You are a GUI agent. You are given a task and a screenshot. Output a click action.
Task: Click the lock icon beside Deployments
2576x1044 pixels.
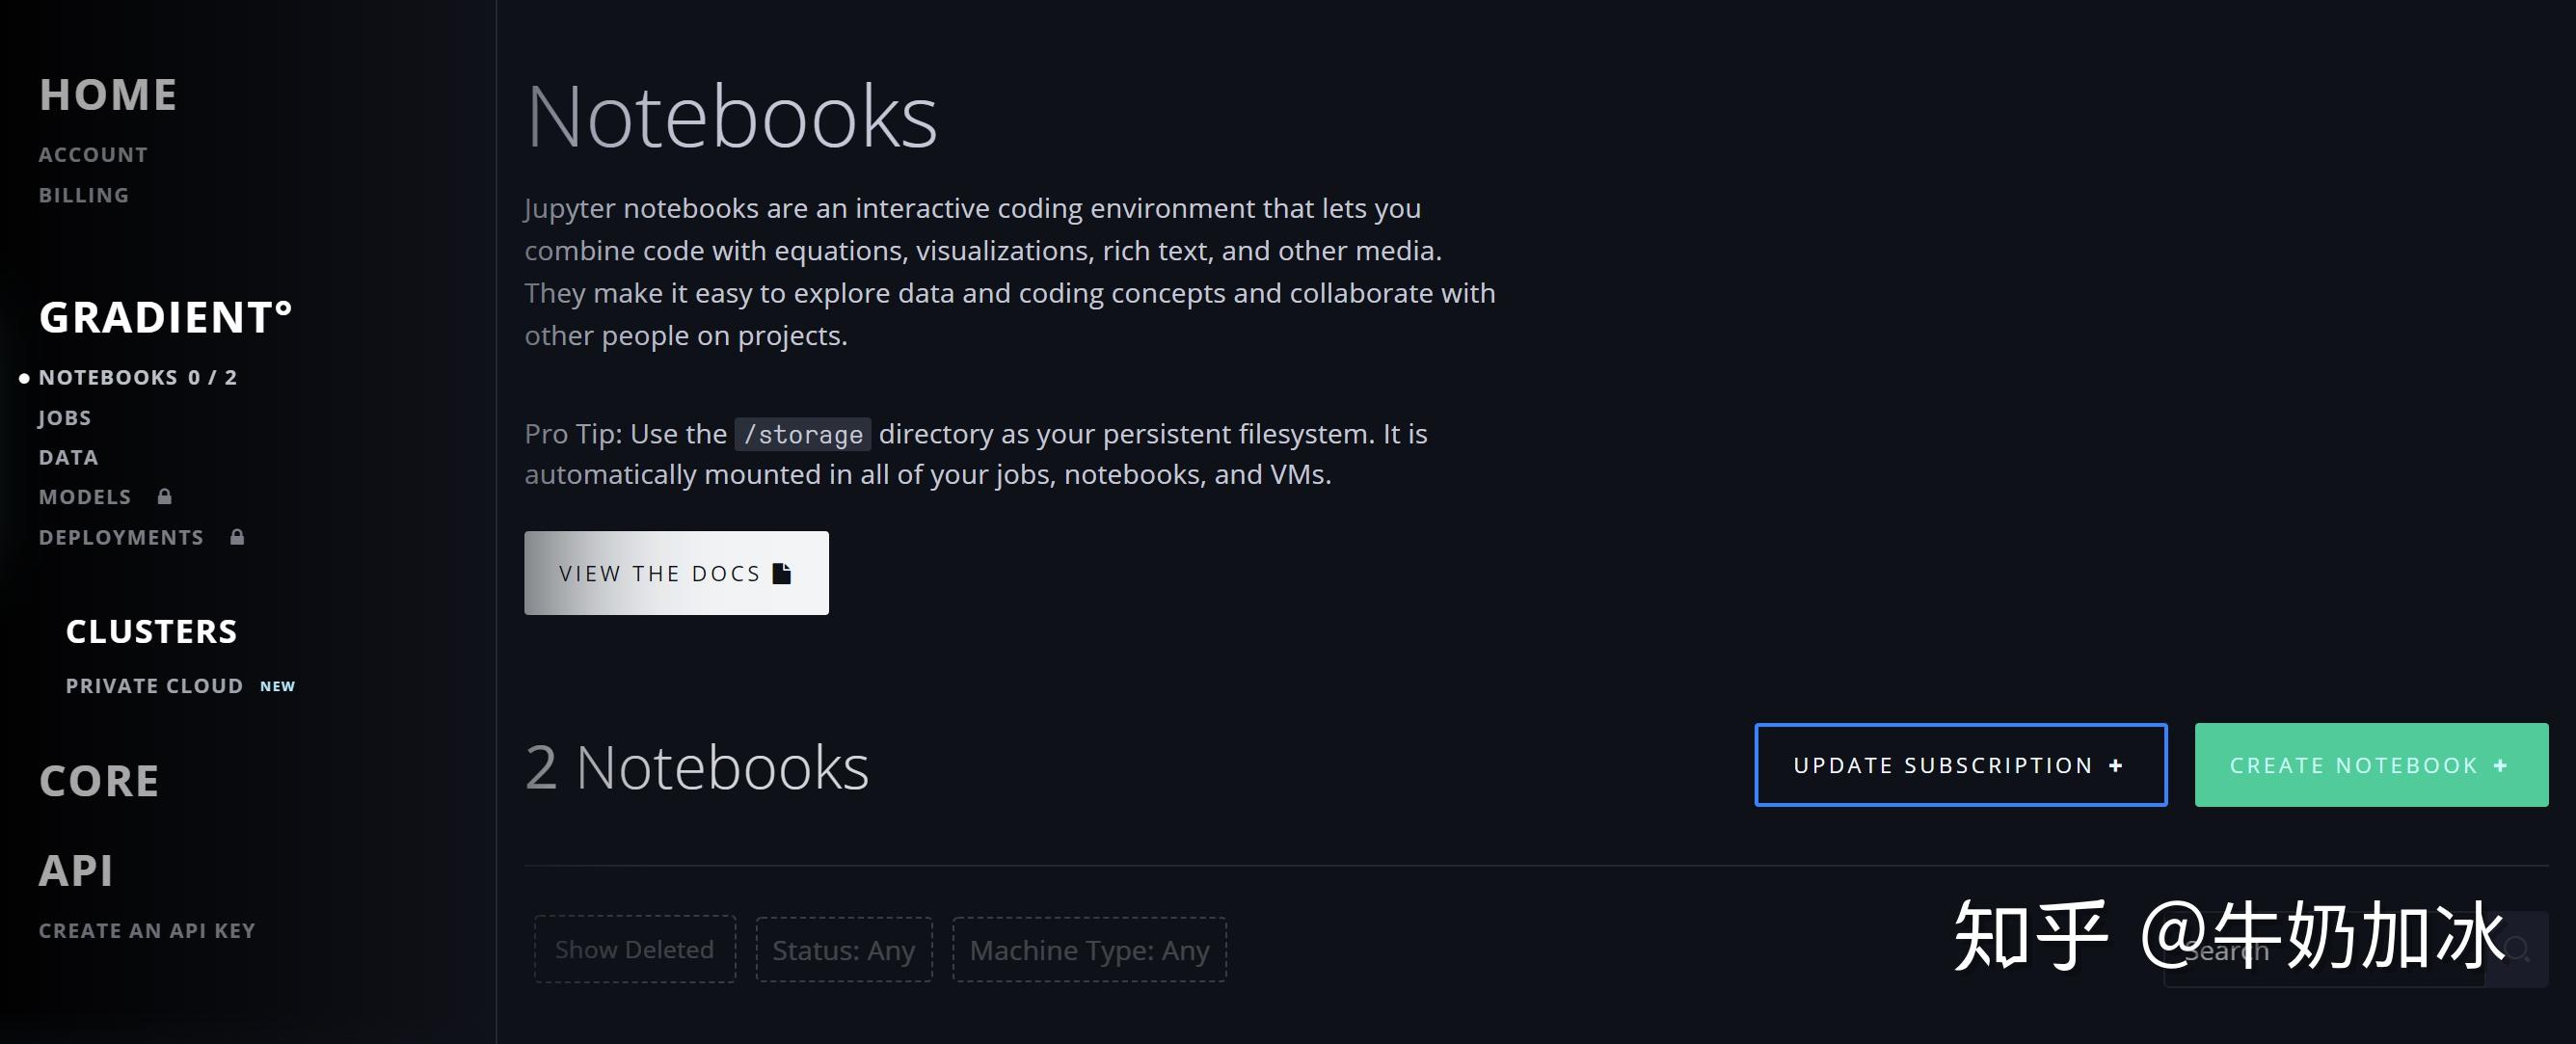237,537
